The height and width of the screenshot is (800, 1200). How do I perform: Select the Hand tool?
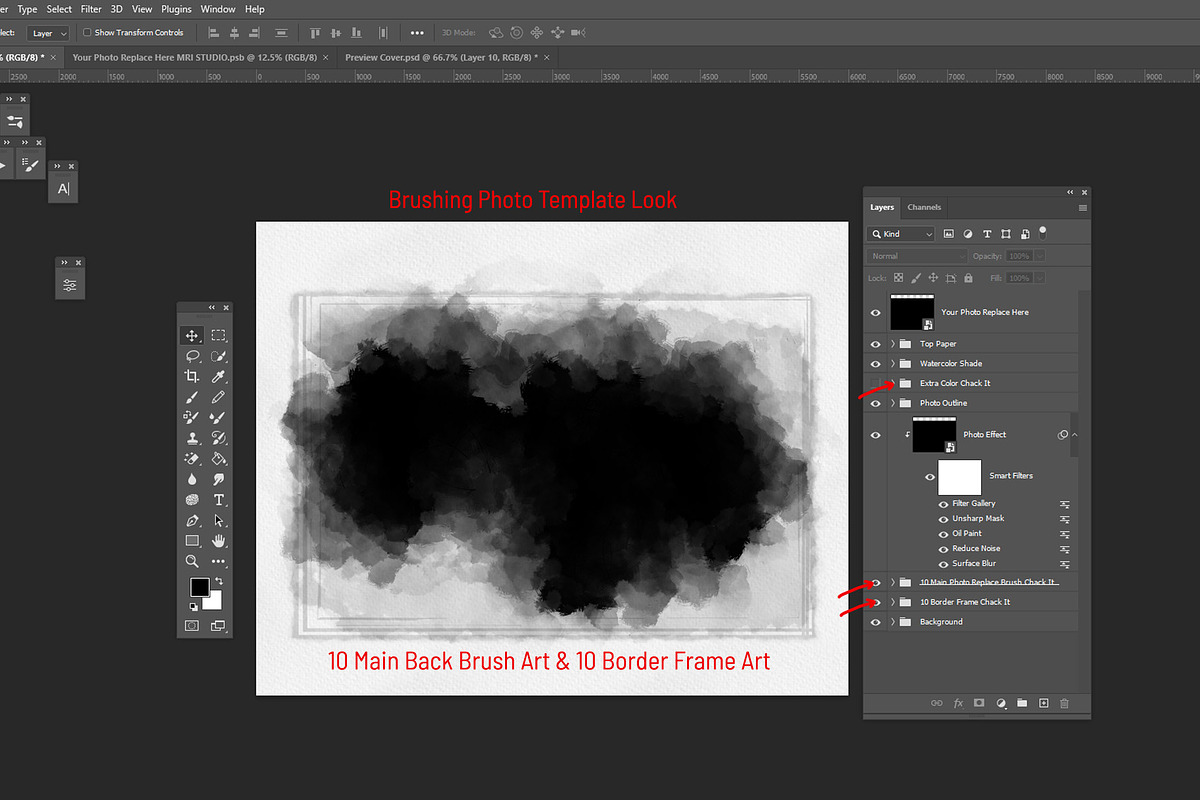click(x=218, y=541)
